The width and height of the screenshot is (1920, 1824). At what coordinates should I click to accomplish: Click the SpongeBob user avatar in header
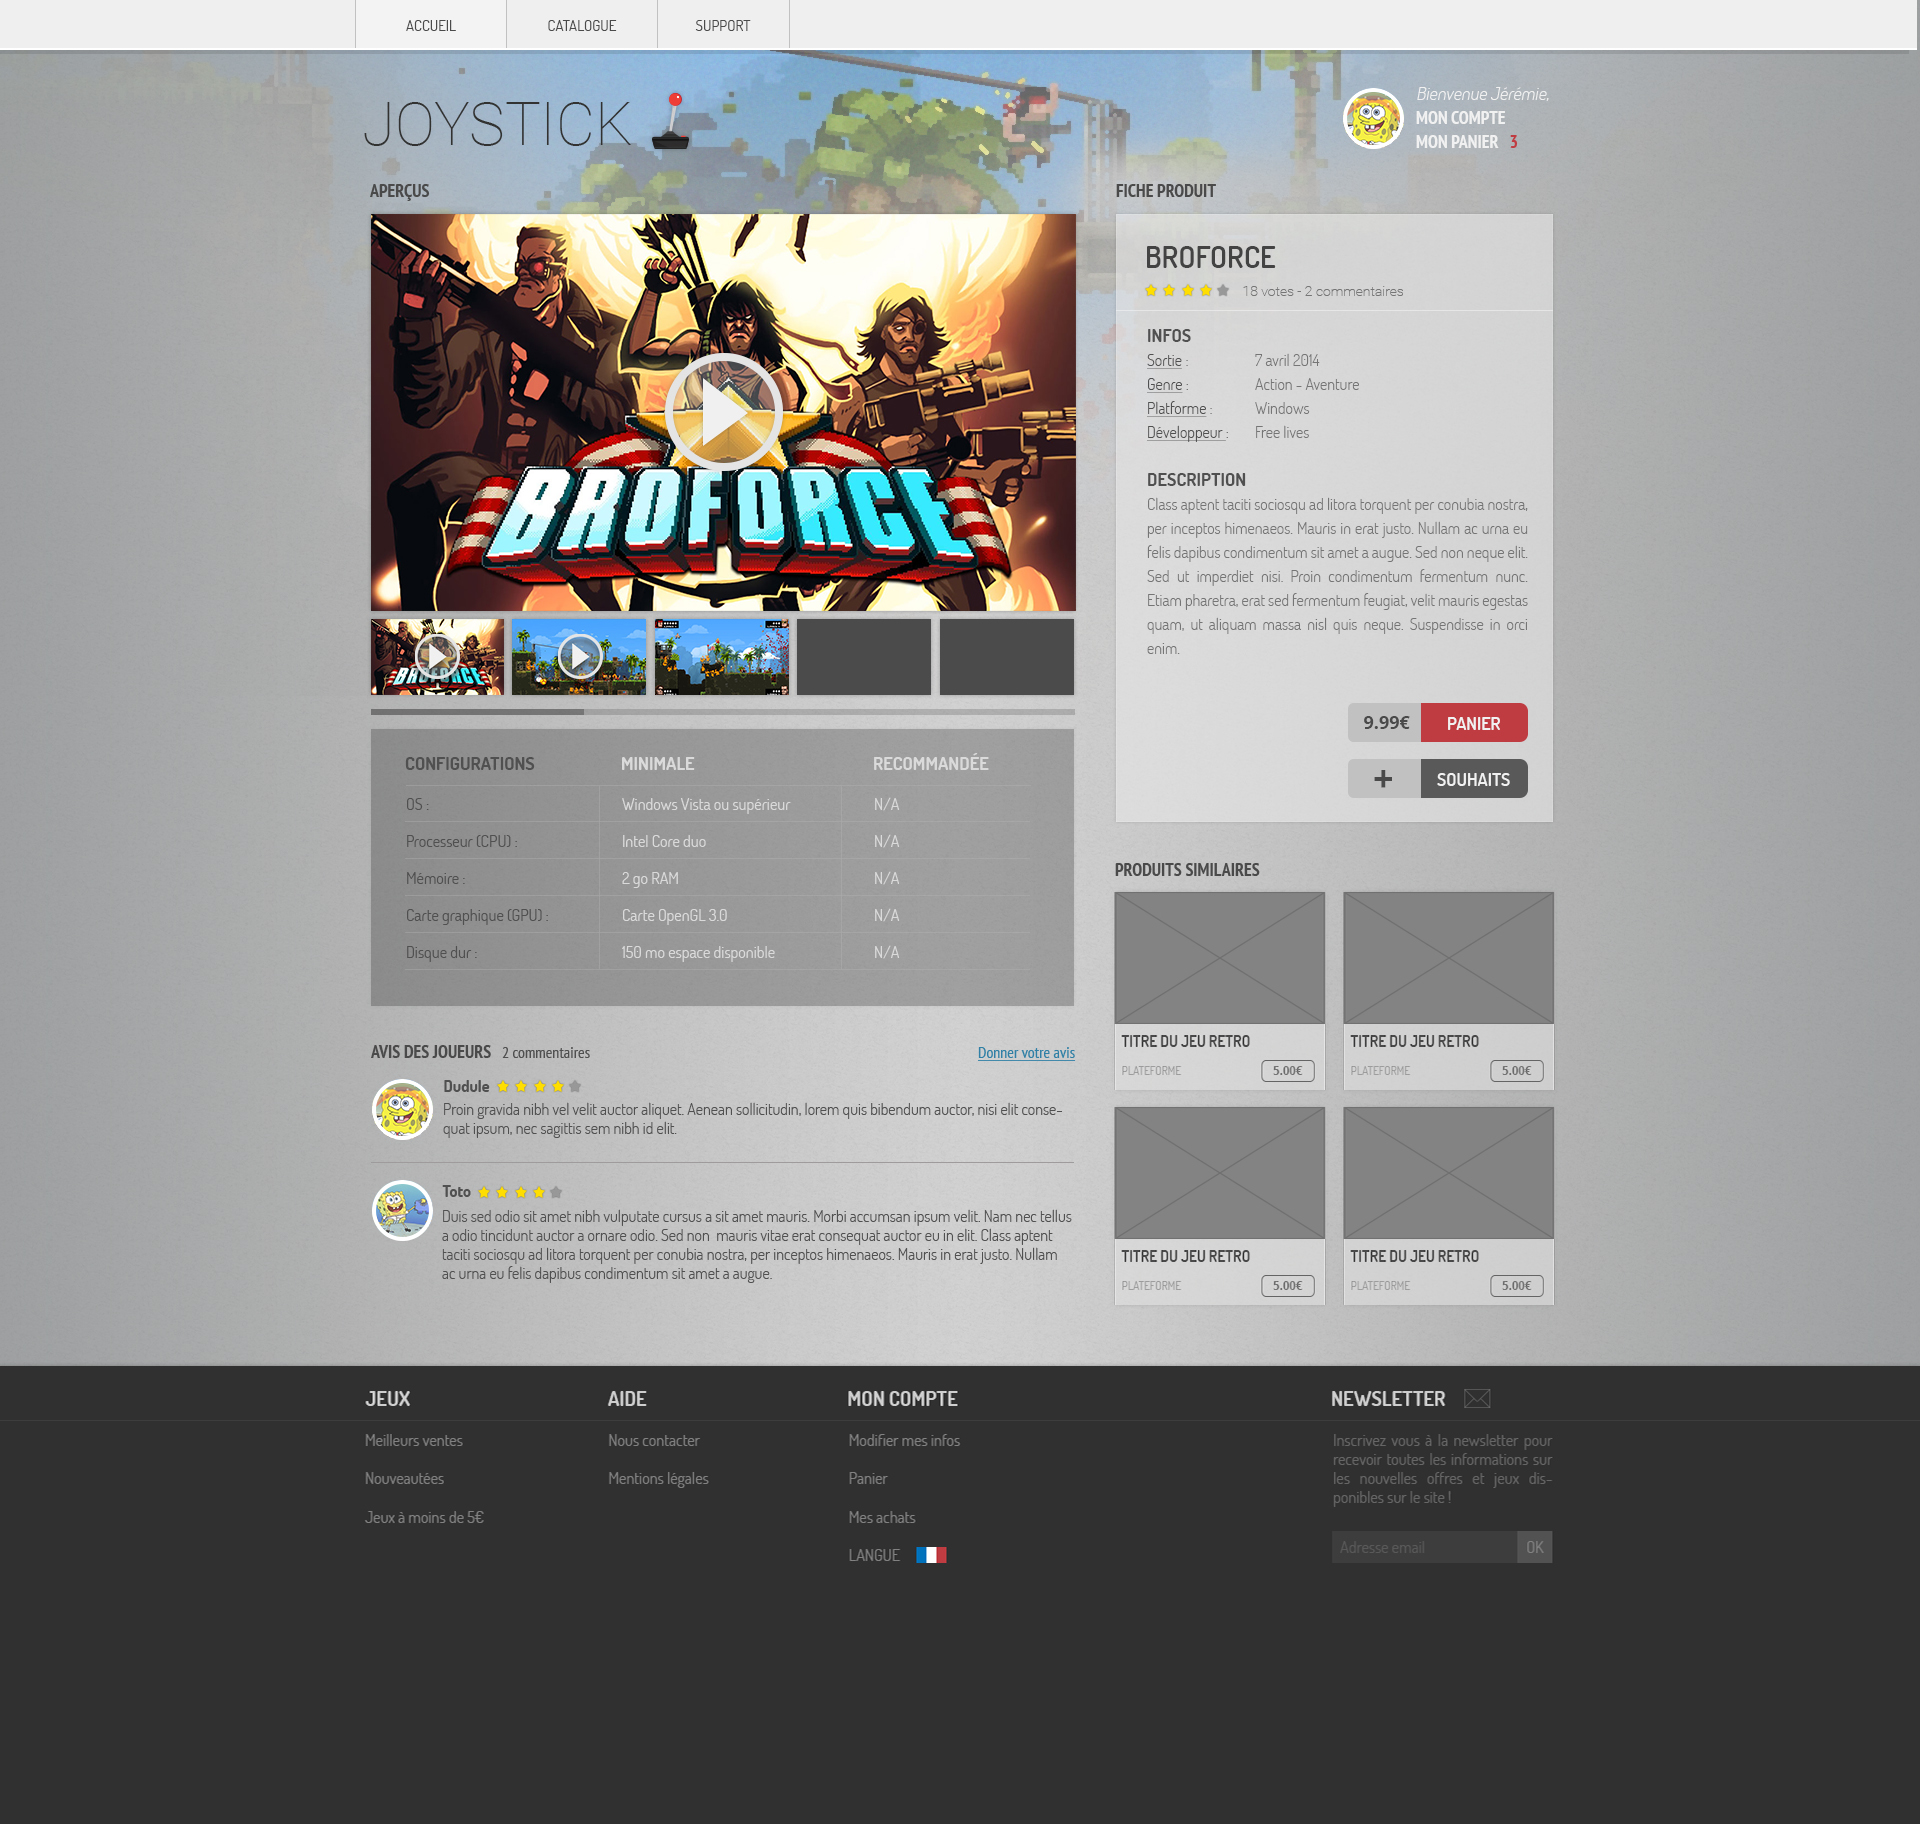(x=1372, y=118)
